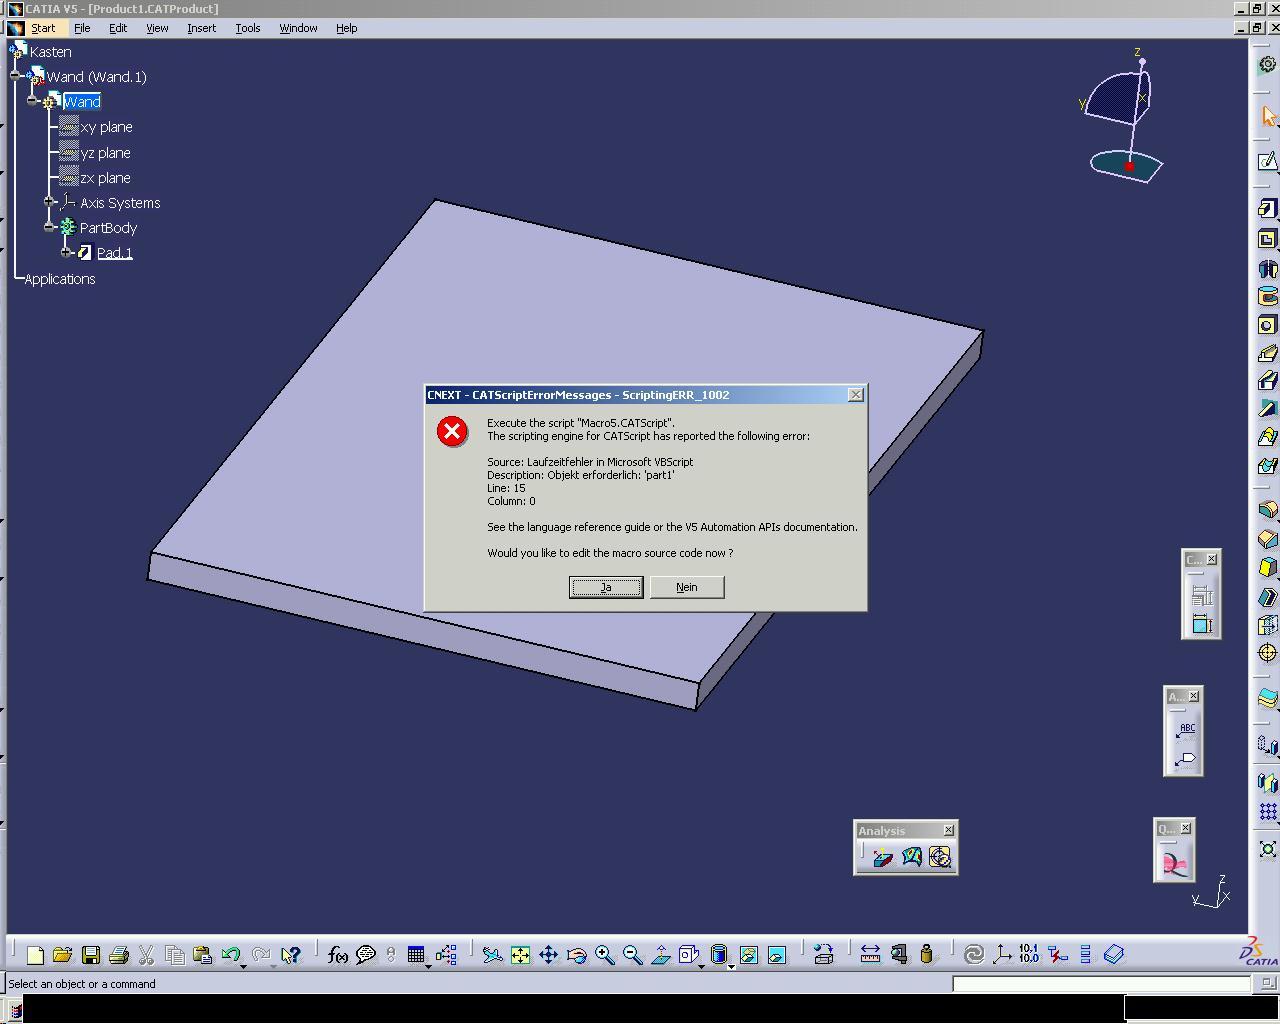The height and width of the screenshot is (1024, 1280).
Task: Click the Cut scissors icon
Action: [146, 955]
